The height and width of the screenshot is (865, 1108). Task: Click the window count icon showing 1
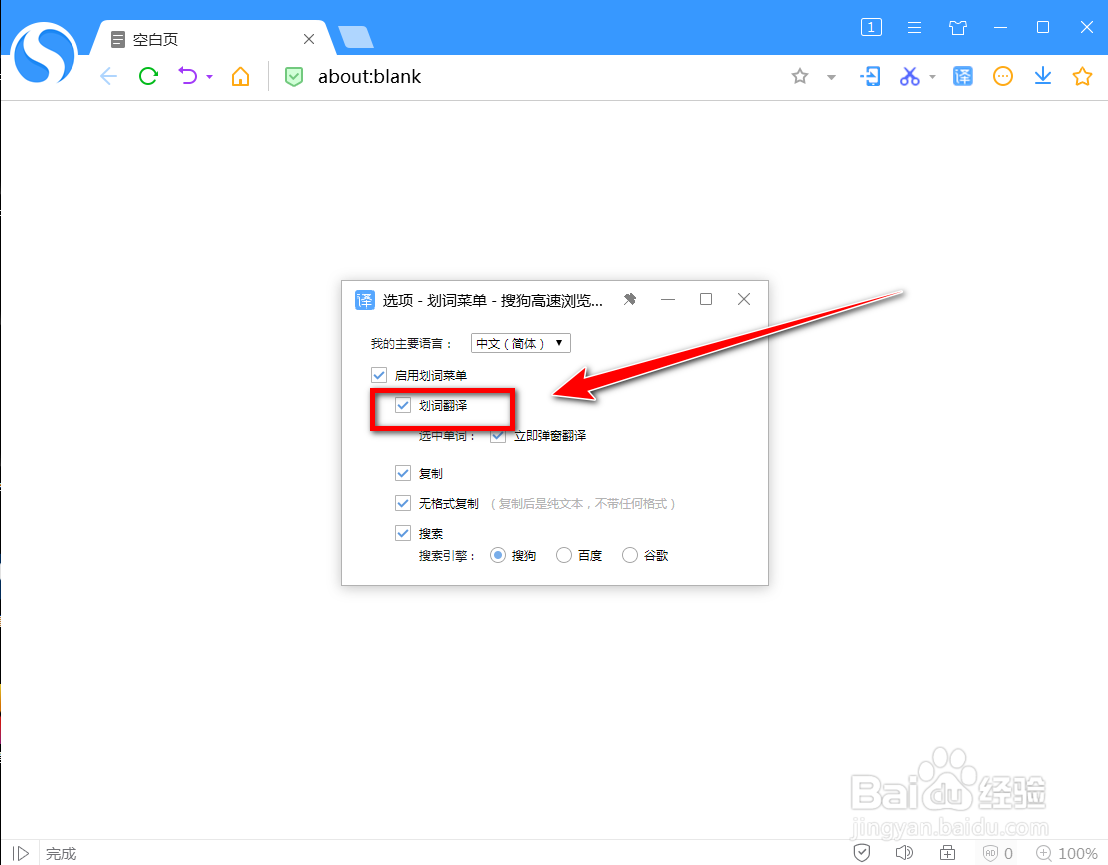click(x=871, y=28)
